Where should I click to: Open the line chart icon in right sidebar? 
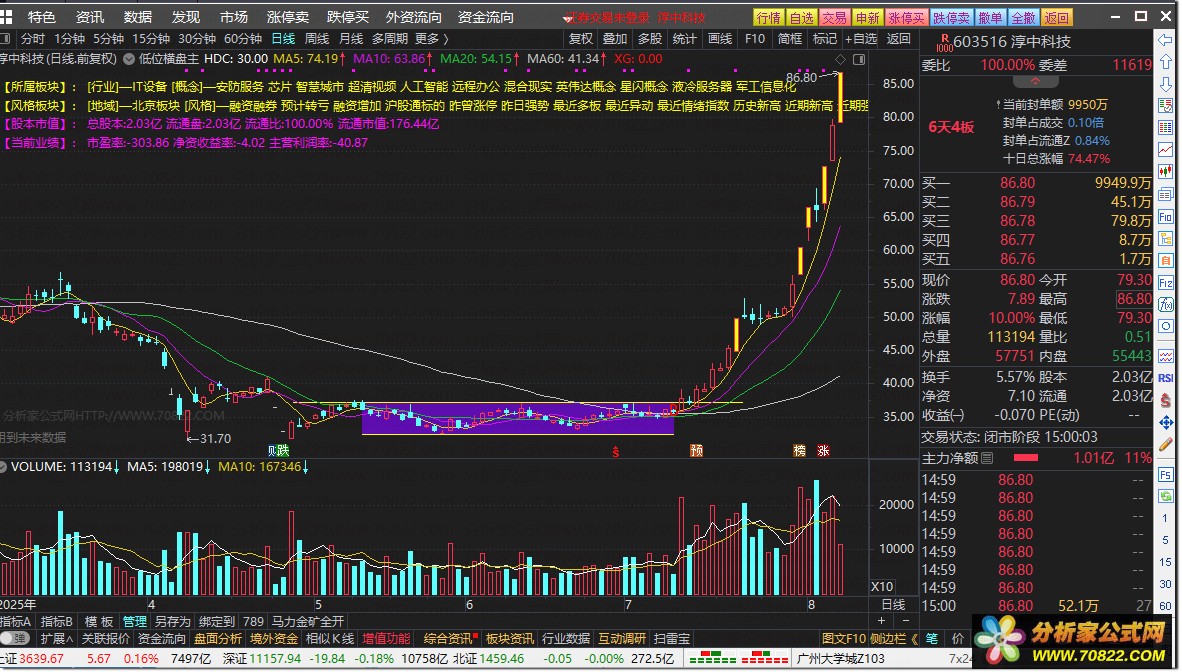point(1165,150)
